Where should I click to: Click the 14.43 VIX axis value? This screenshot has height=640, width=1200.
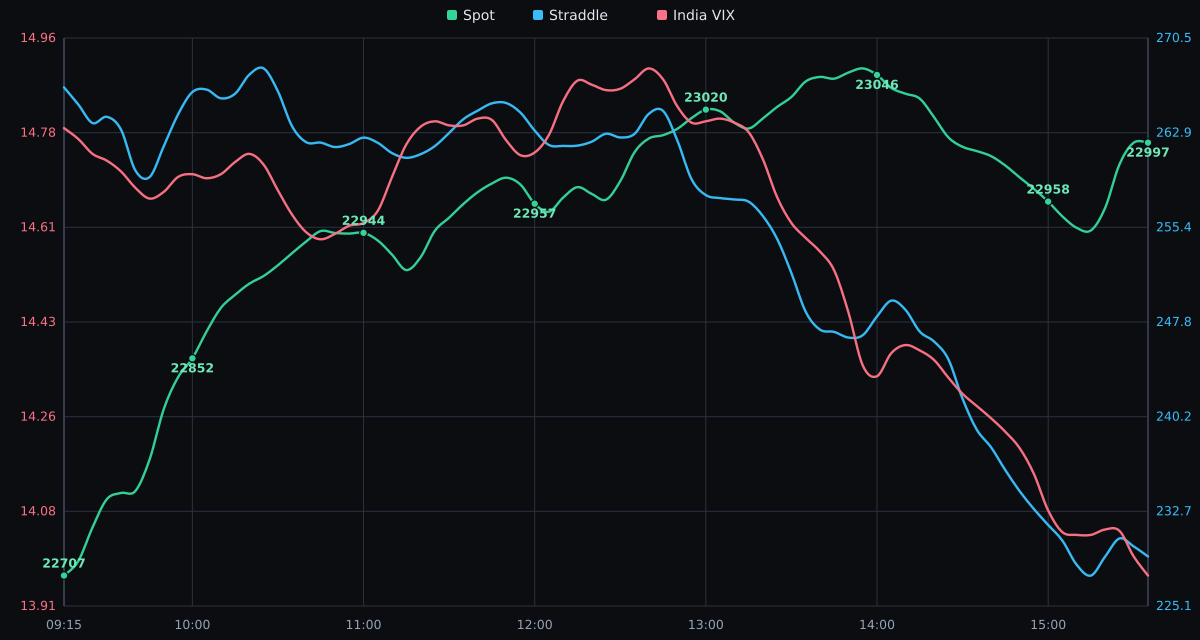point(38,322)
